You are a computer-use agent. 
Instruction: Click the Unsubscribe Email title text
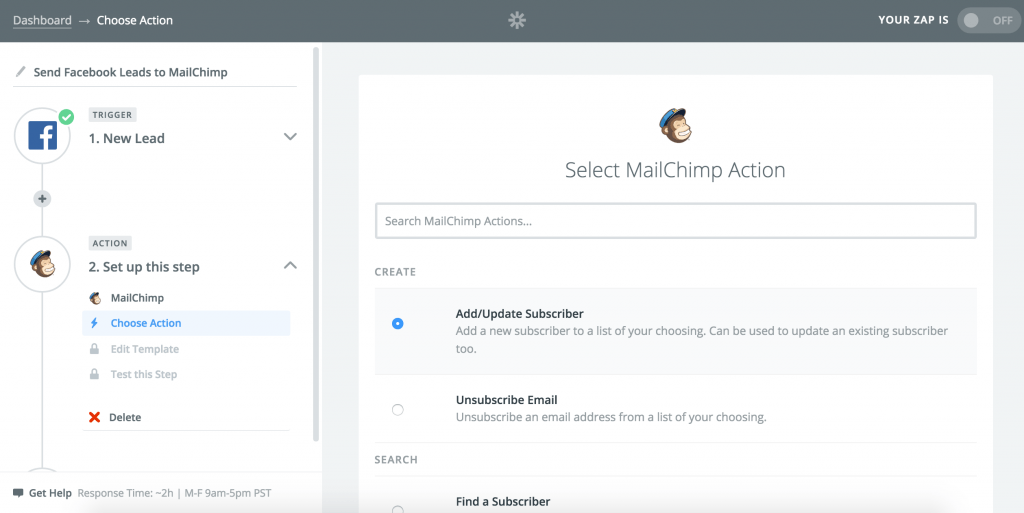(507, 399)
